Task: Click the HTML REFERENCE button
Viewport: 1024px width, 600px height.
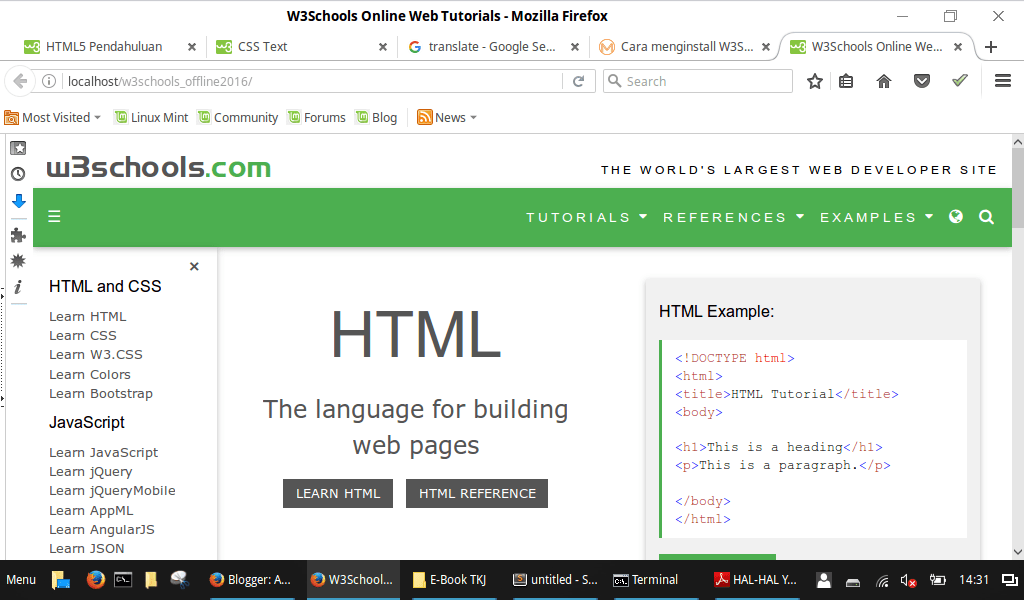Action: 477,494
